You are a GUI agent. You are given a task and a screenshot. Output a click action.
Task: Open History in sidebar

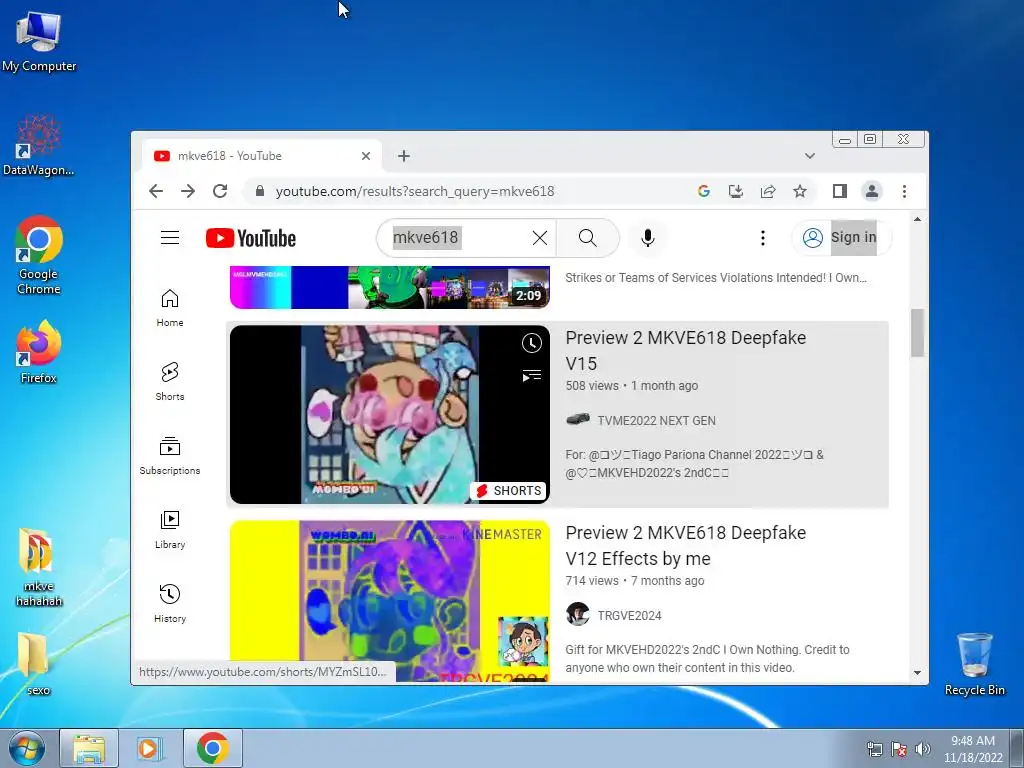point(170,603)
